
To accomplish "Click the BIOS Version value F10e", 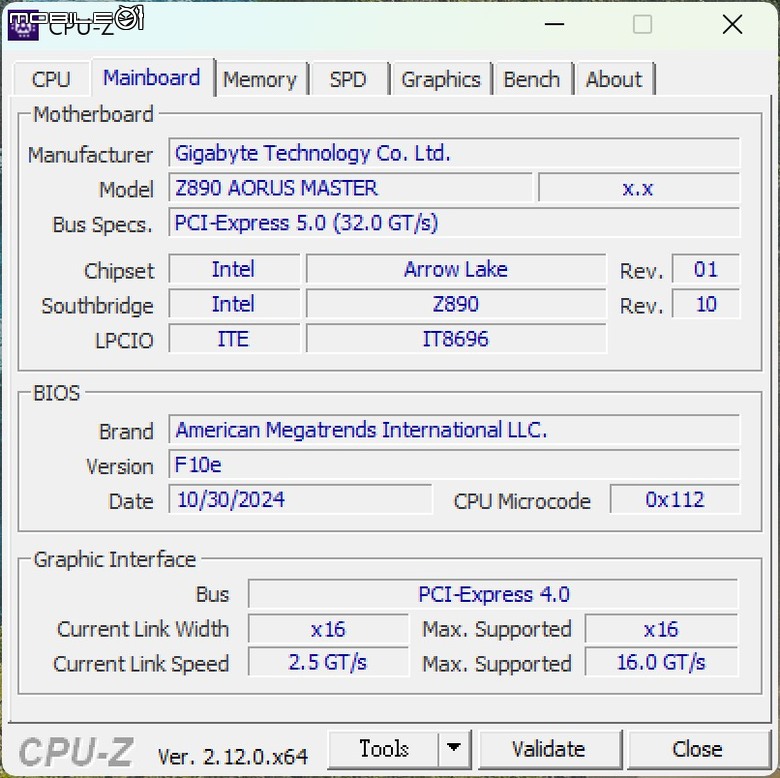I will click(x=454, y=465).
